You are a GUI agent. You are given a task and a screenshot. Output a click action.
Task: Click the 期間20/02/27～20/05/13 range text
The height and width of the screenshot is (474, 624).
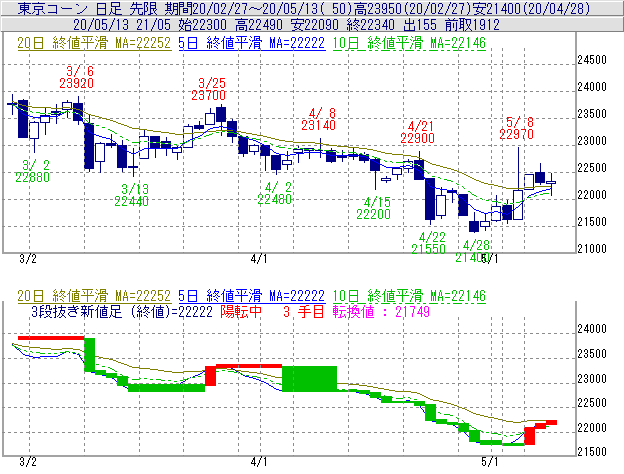click(243, 8)
